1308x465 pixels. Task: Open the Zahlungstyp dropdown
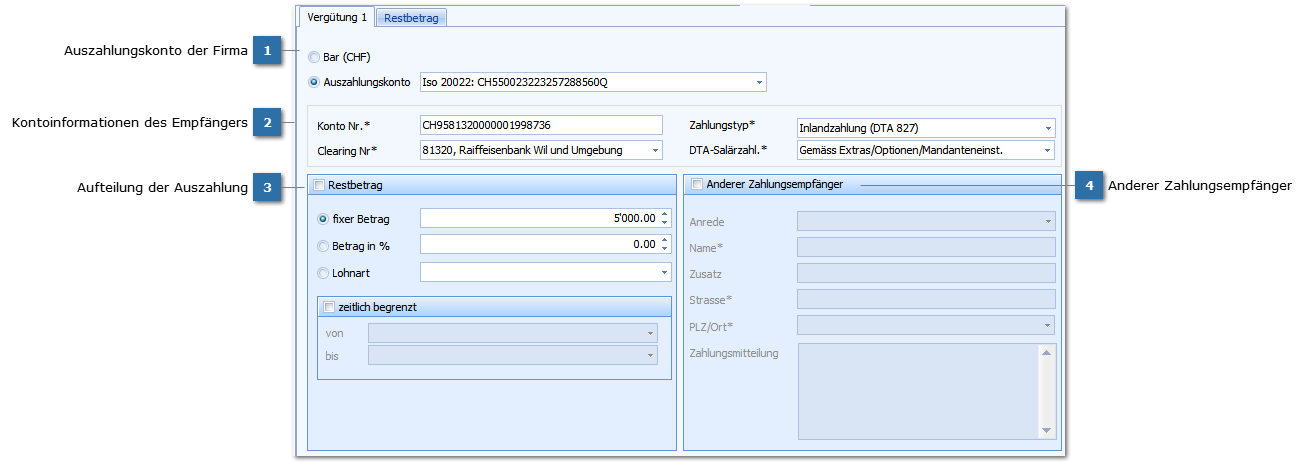coord(1047,128)
